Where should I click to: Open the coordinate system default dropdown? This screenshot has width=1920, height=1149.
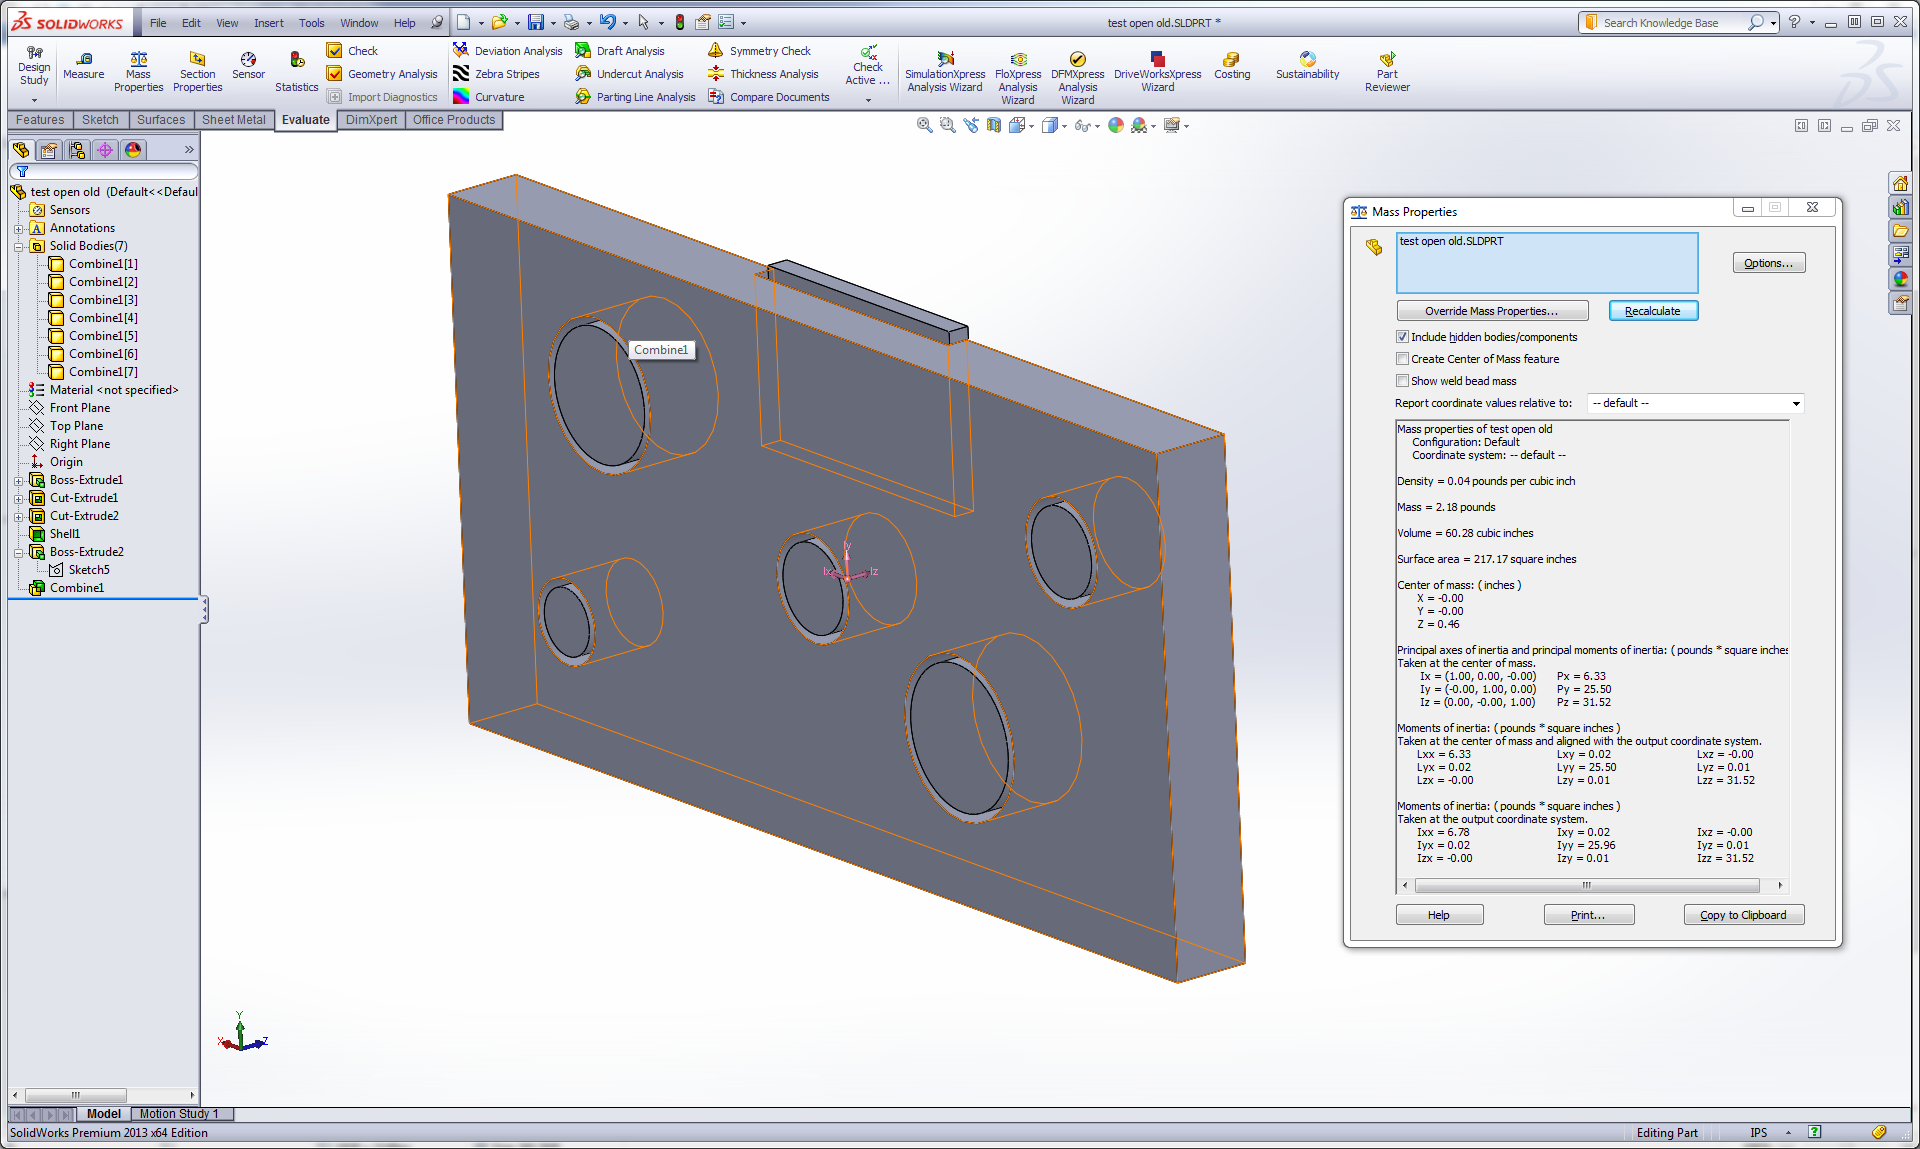(1795, 404)
